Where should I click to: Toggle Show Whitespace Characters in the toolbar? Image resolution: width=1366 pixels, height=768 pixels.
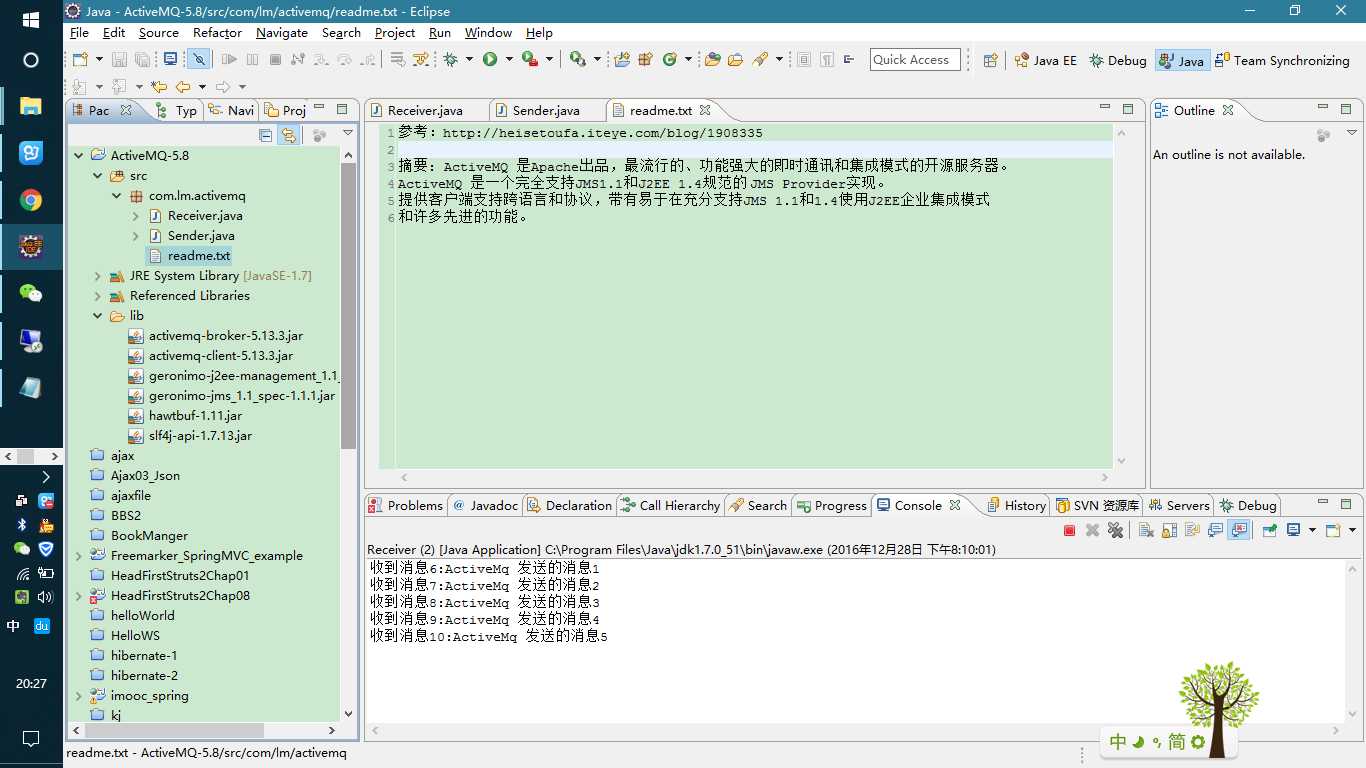827,60
